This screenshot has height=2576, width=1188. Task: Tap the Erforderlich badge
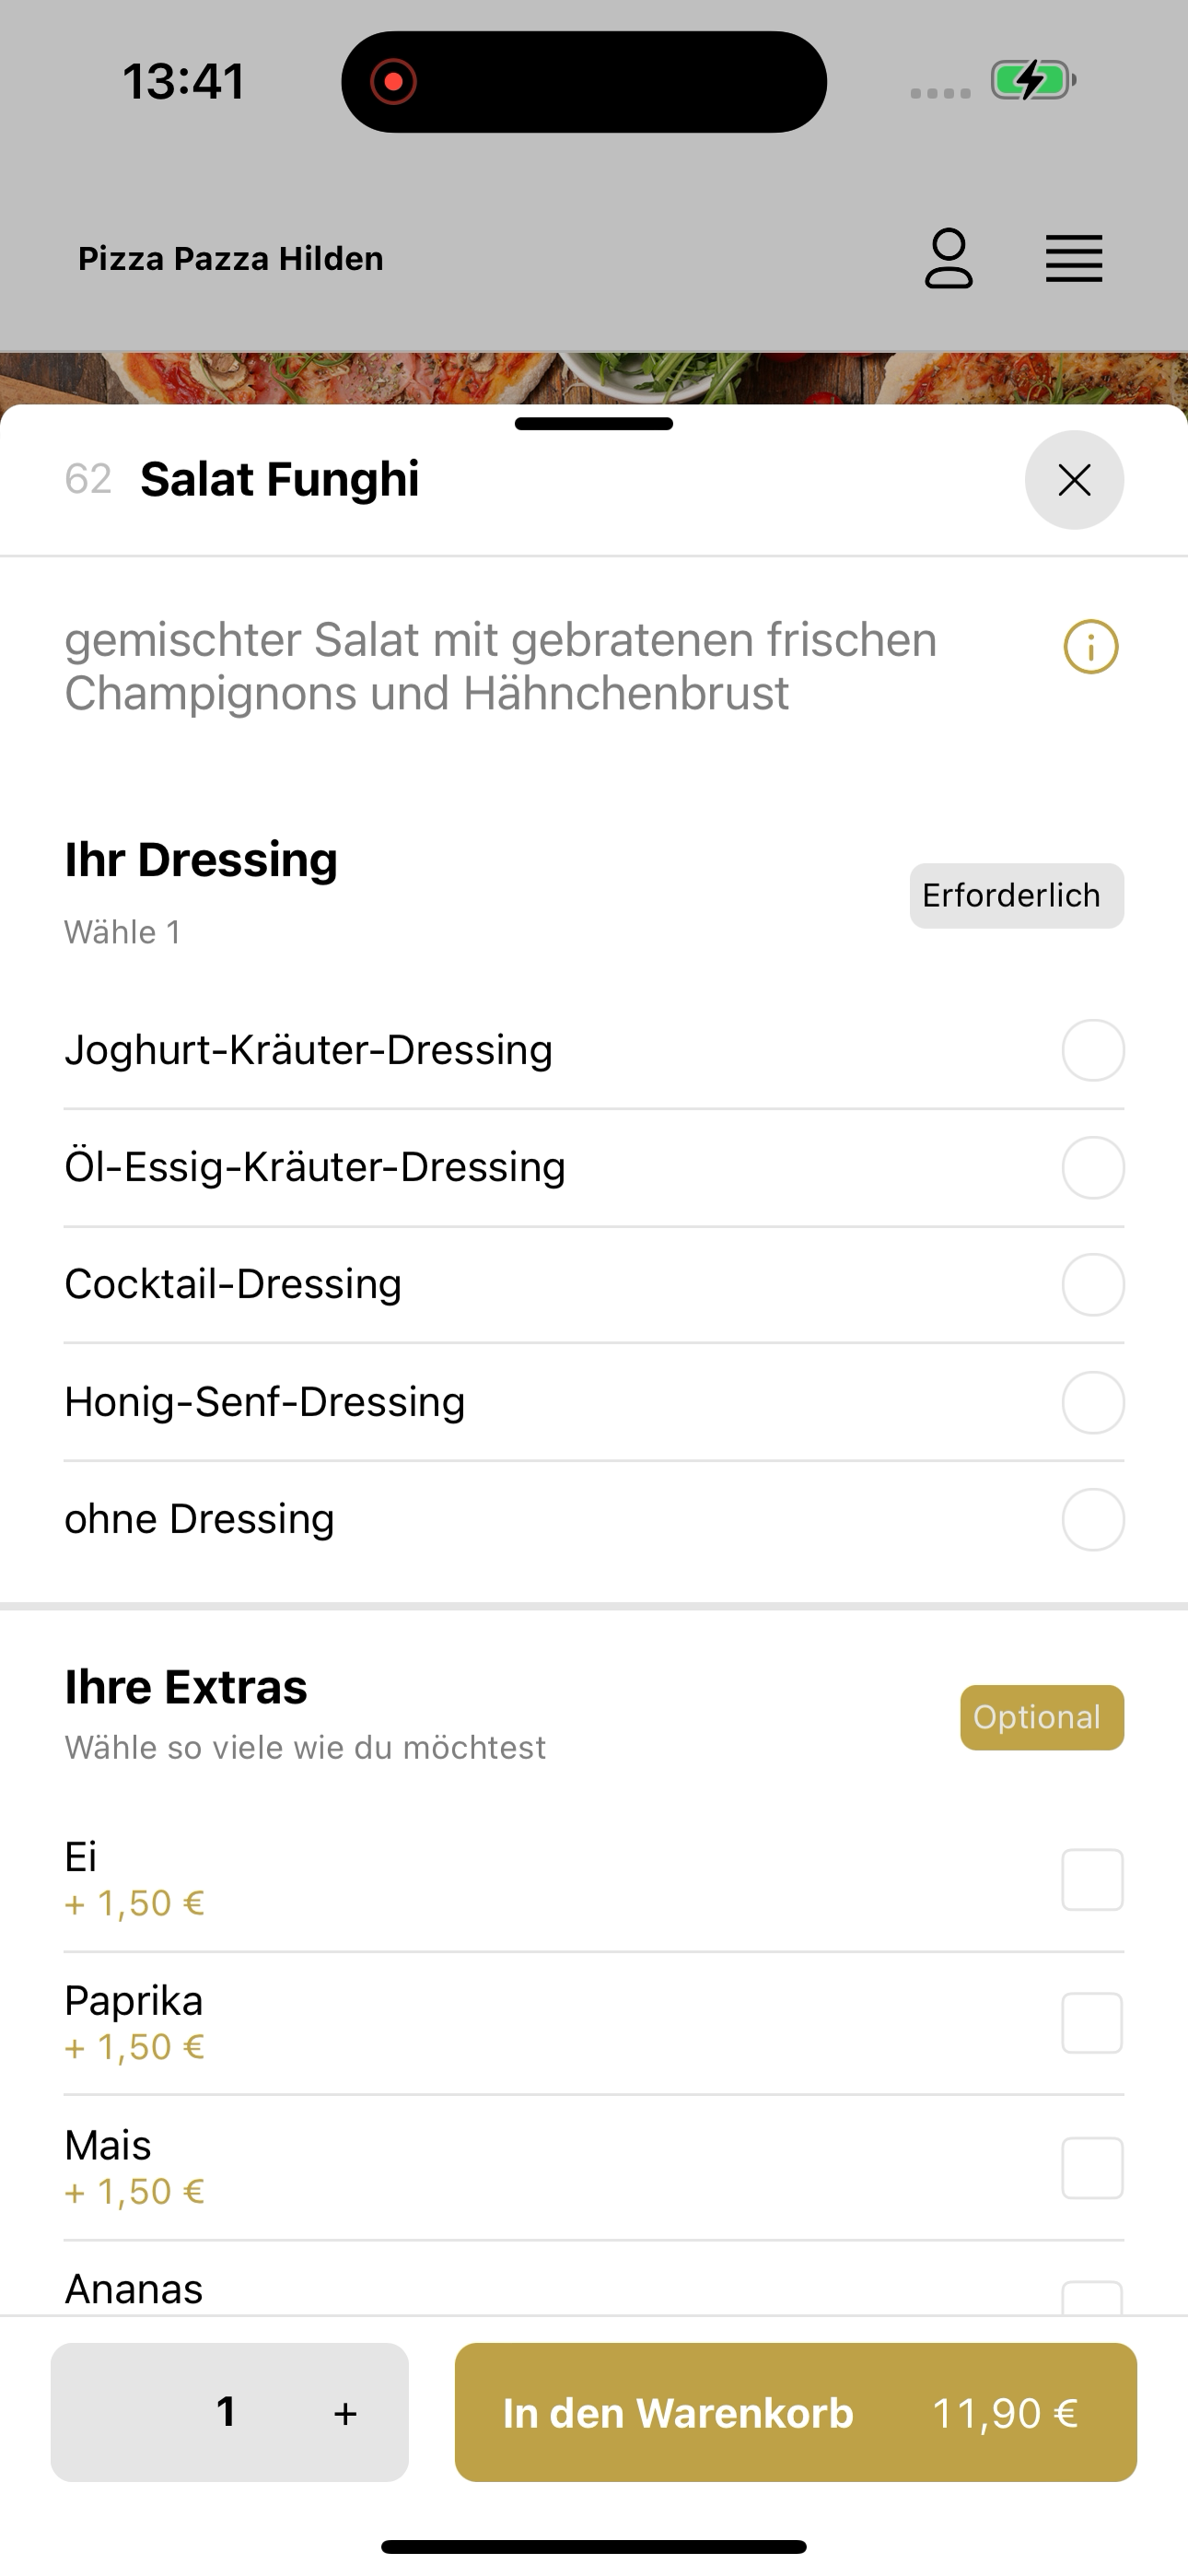[1016, 895]
